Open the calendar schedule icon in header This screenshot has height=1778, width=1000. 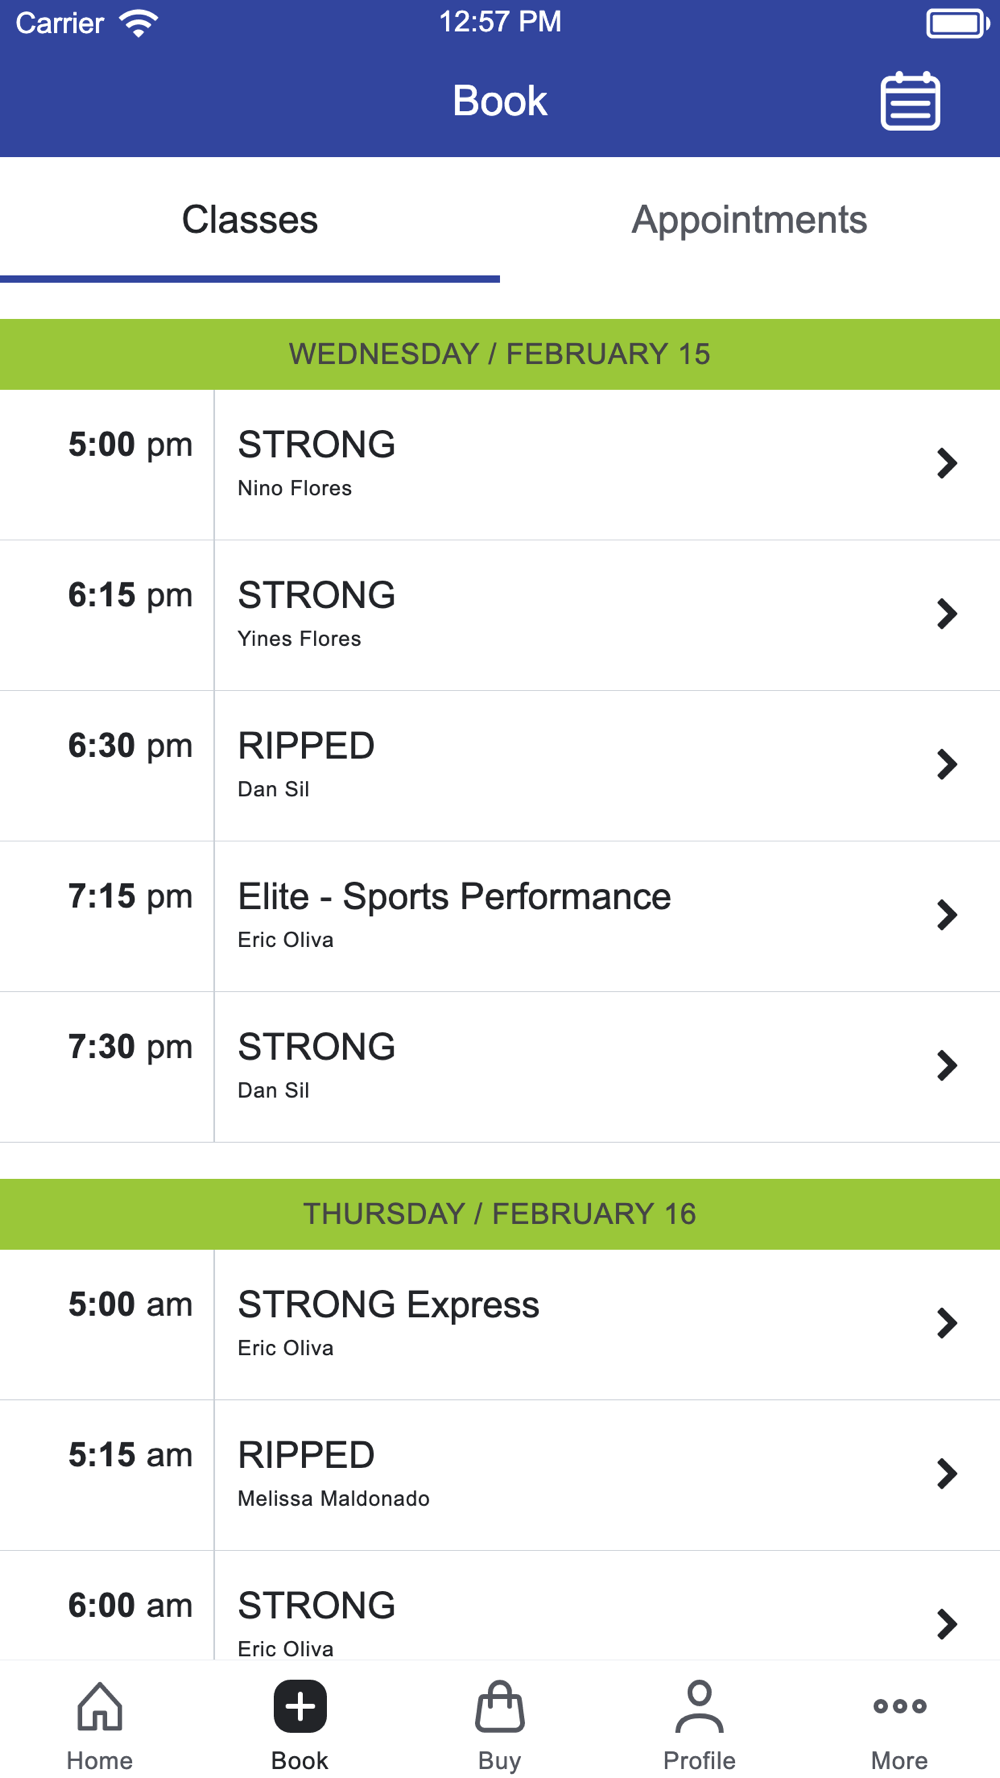click(910, 101)
